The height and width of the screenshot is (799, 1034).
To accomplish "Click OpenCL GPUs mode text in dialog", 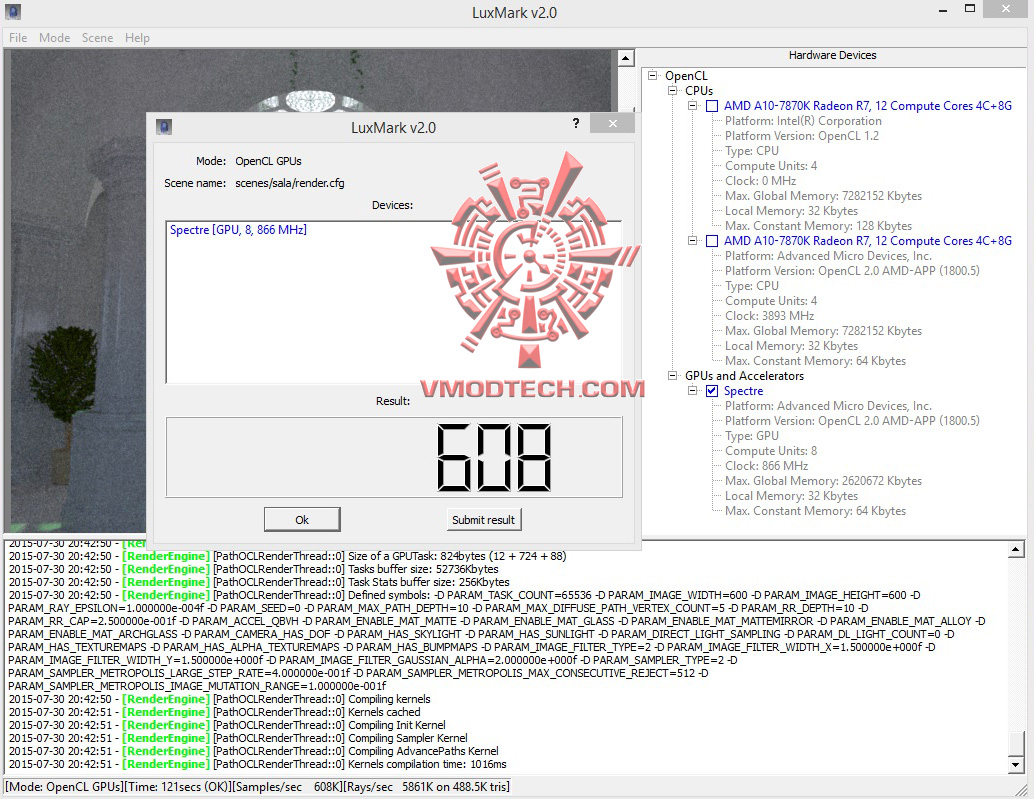I will click(268, 161).
